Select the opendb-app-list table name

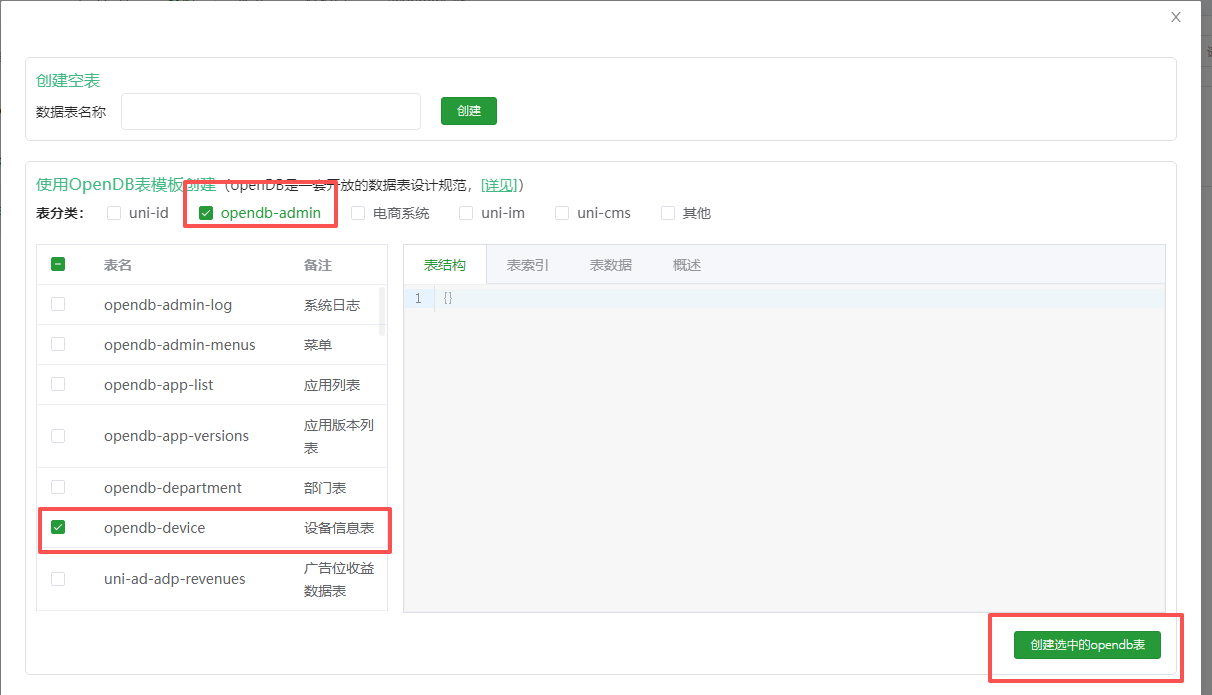click(159, 385)
